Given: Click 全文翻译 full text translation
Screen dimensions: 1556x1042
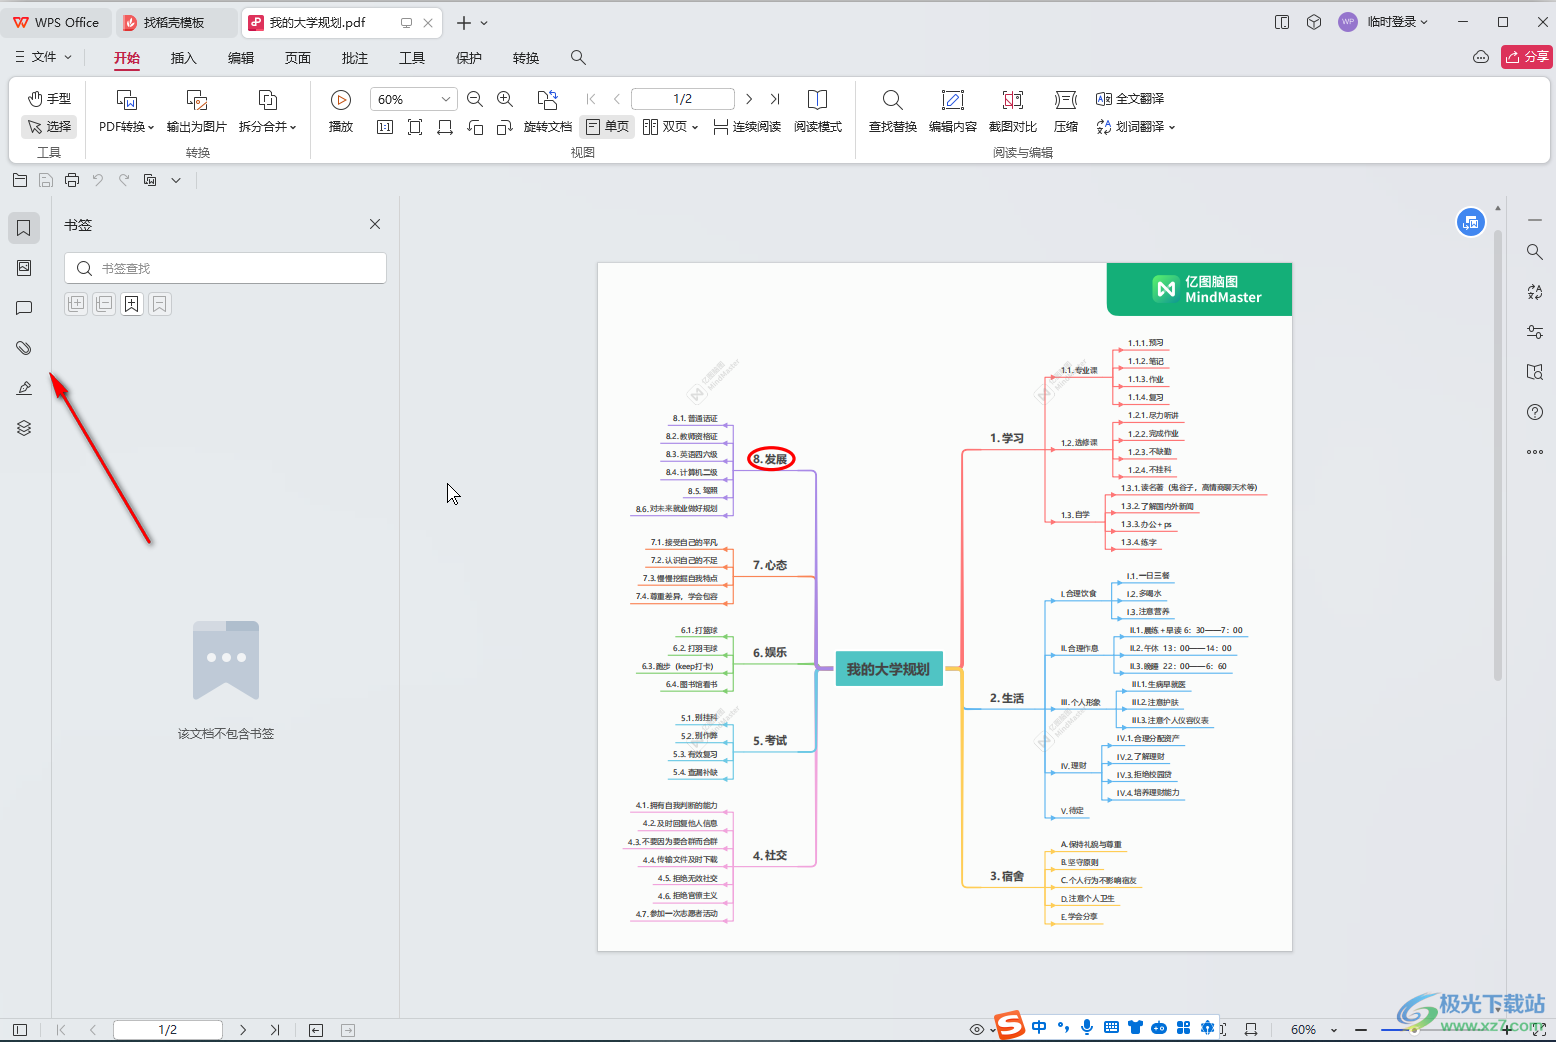Looking at the screenshot, I should (1130, 99).
